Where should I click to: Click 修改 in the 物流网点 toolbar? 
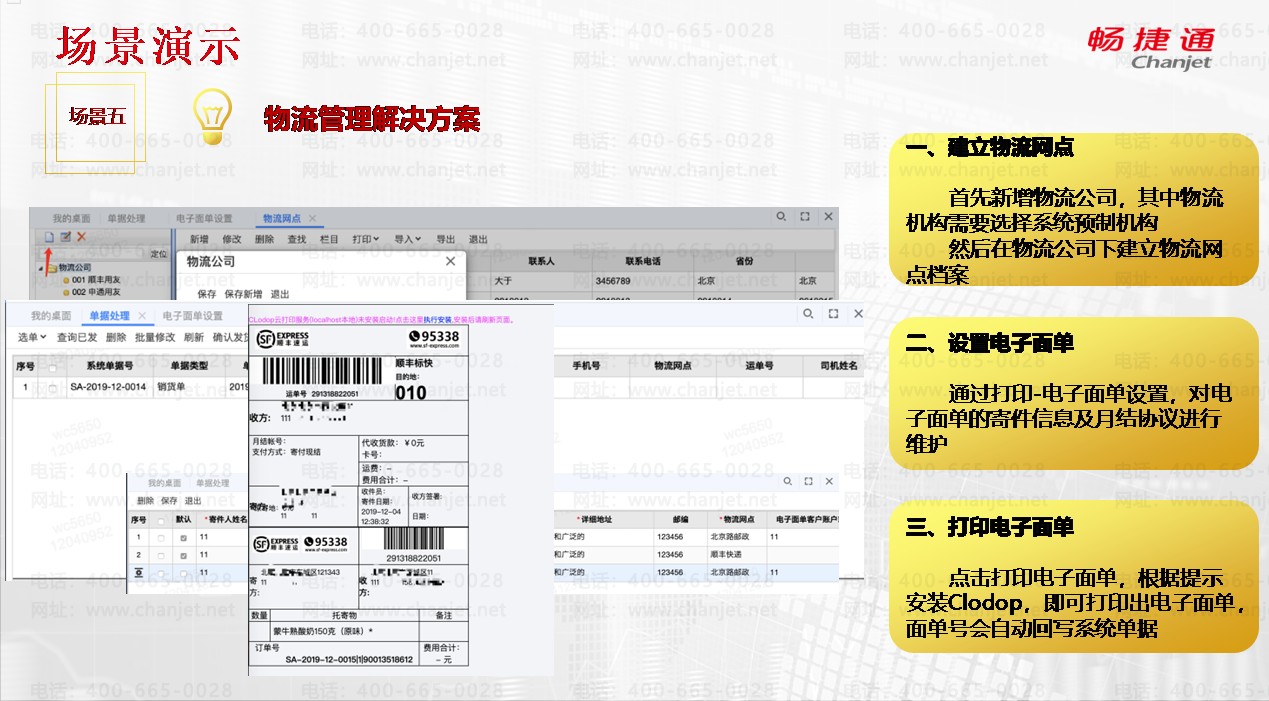click(x=231, y=239)
